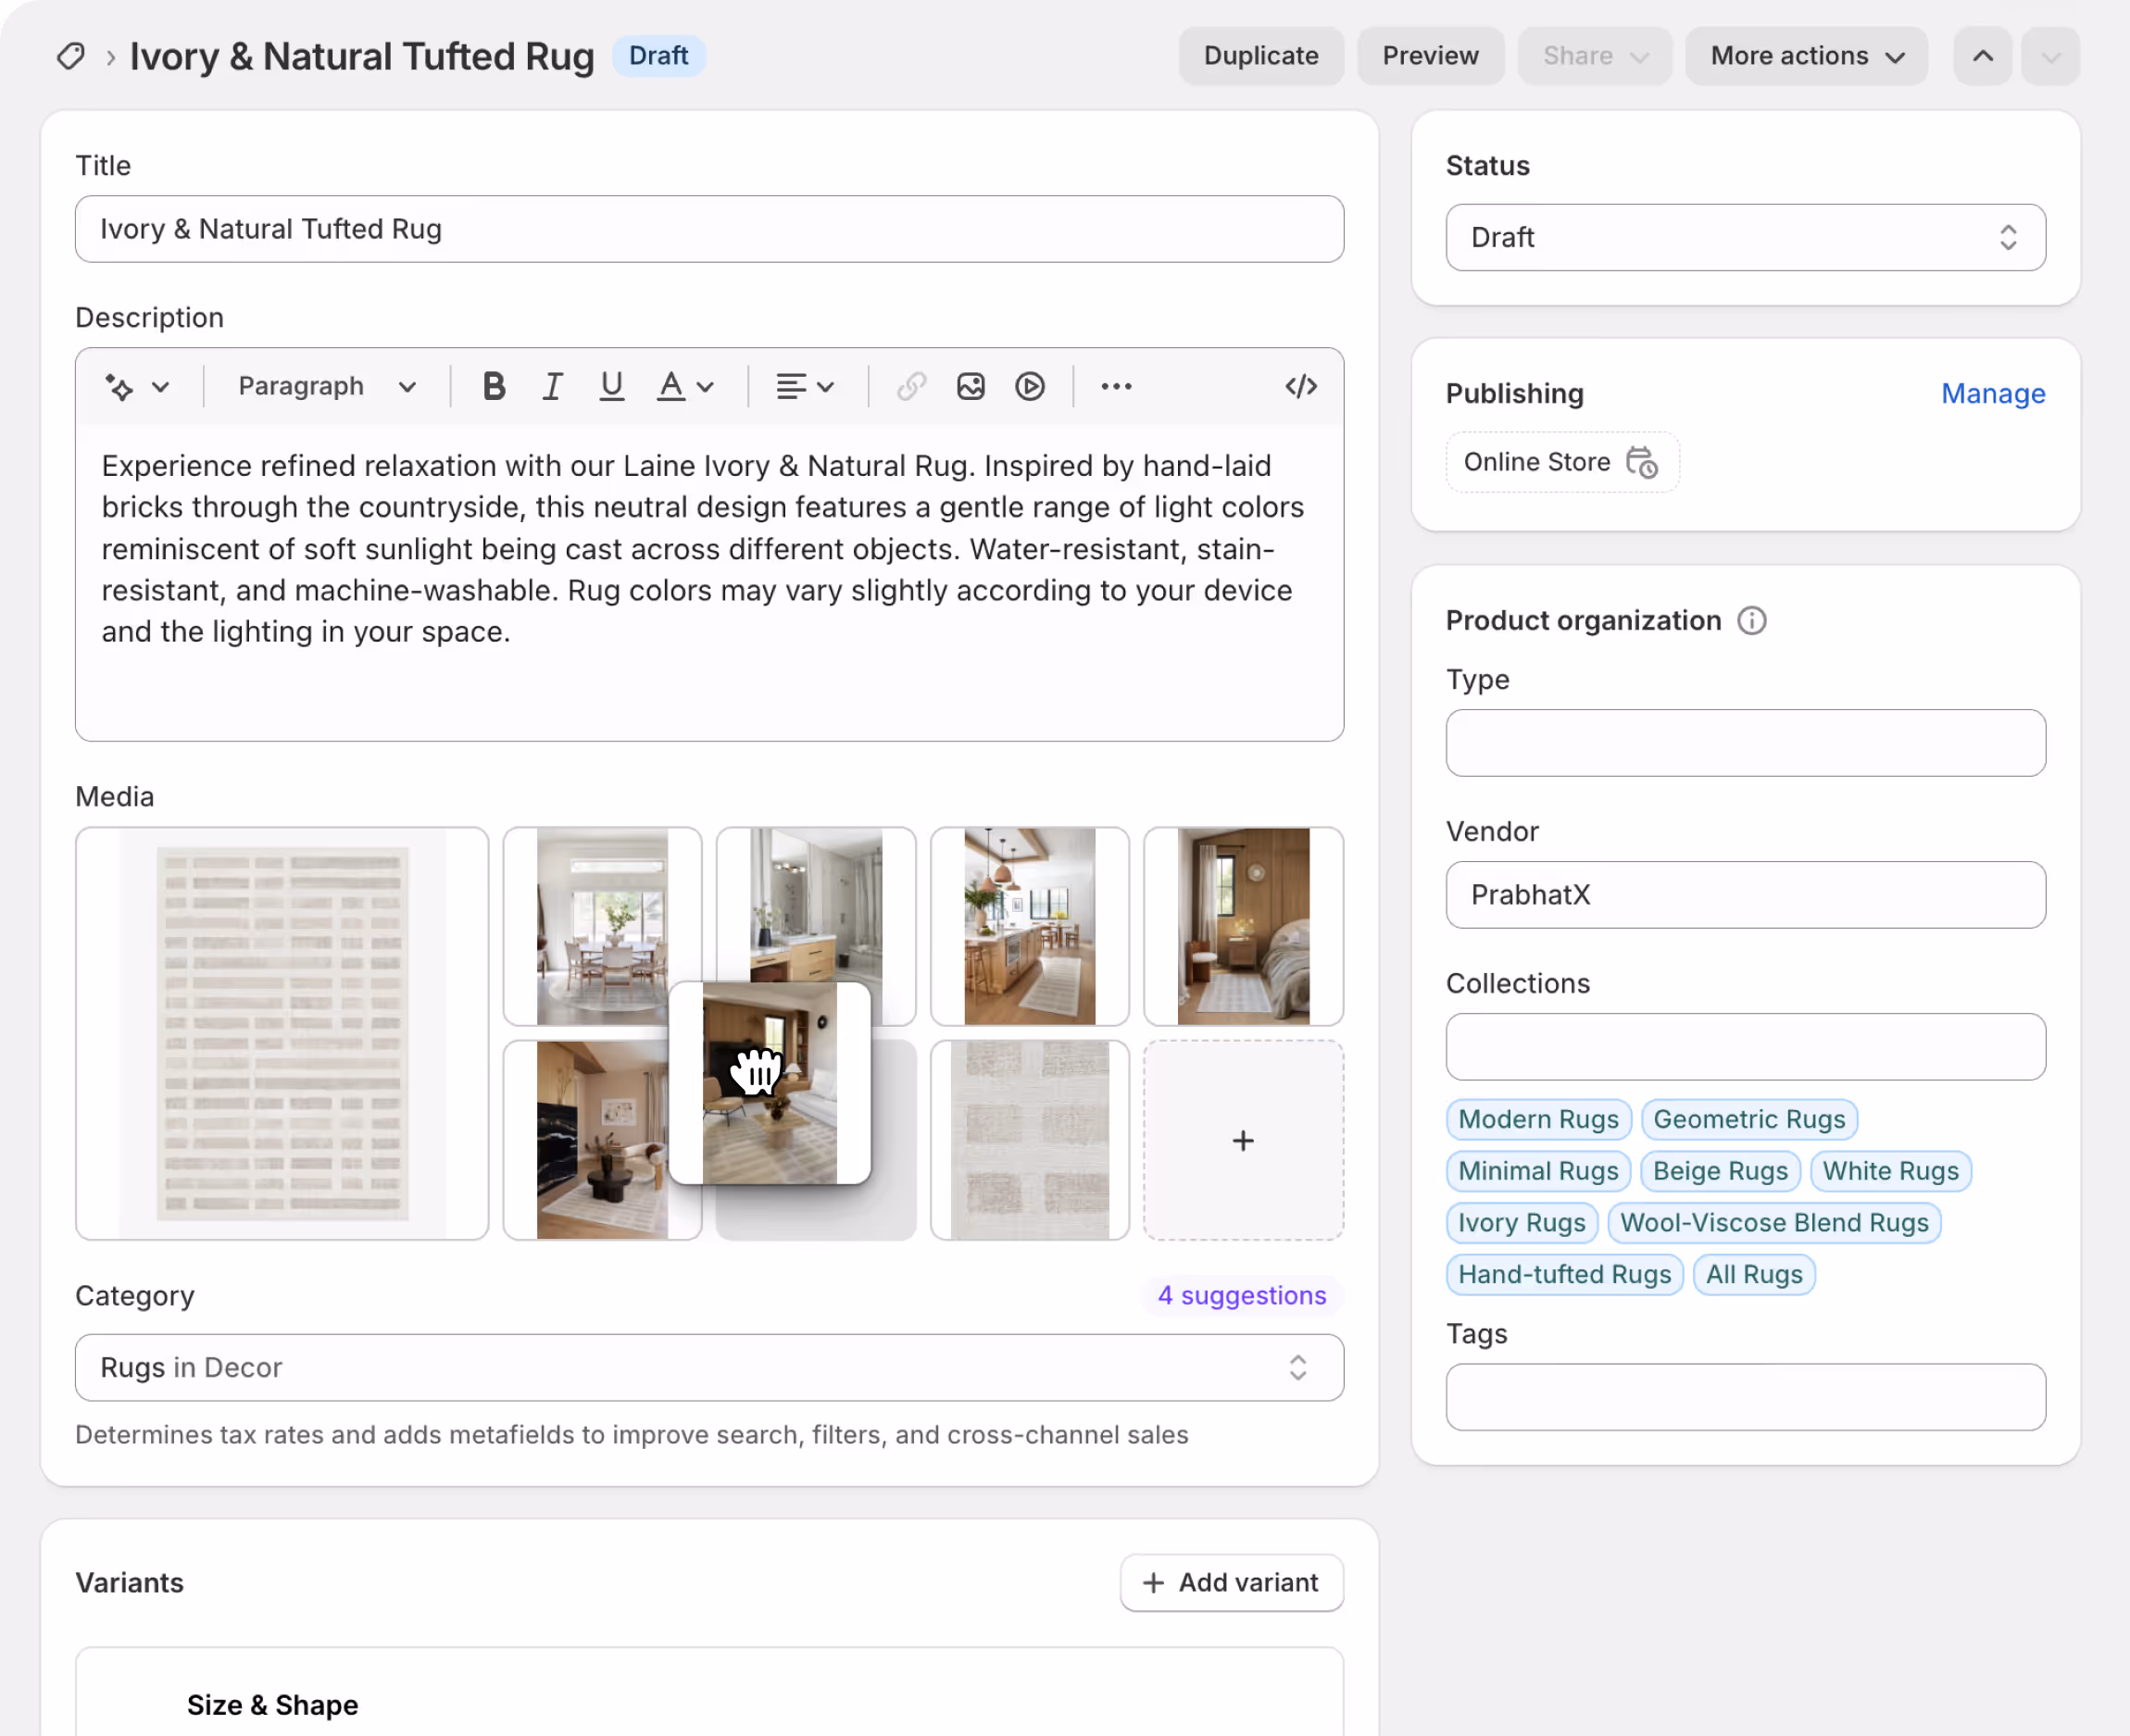Screen dimensions: 2130x1736
Task: Click the Size & Shape variant option
Action: tap(272, 1705)
